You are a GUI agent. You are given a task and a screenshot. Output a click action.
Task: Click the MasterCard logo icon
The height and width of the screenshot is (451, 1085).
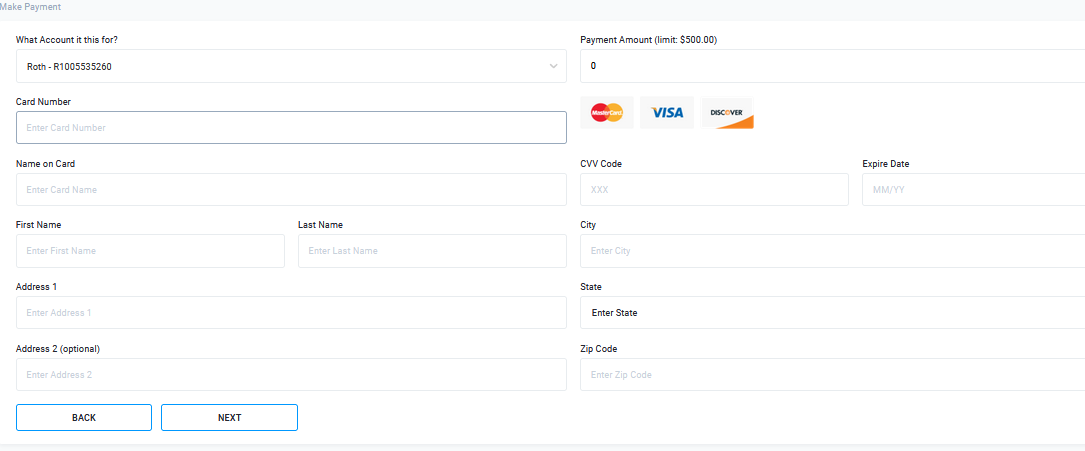pos(607,113)
